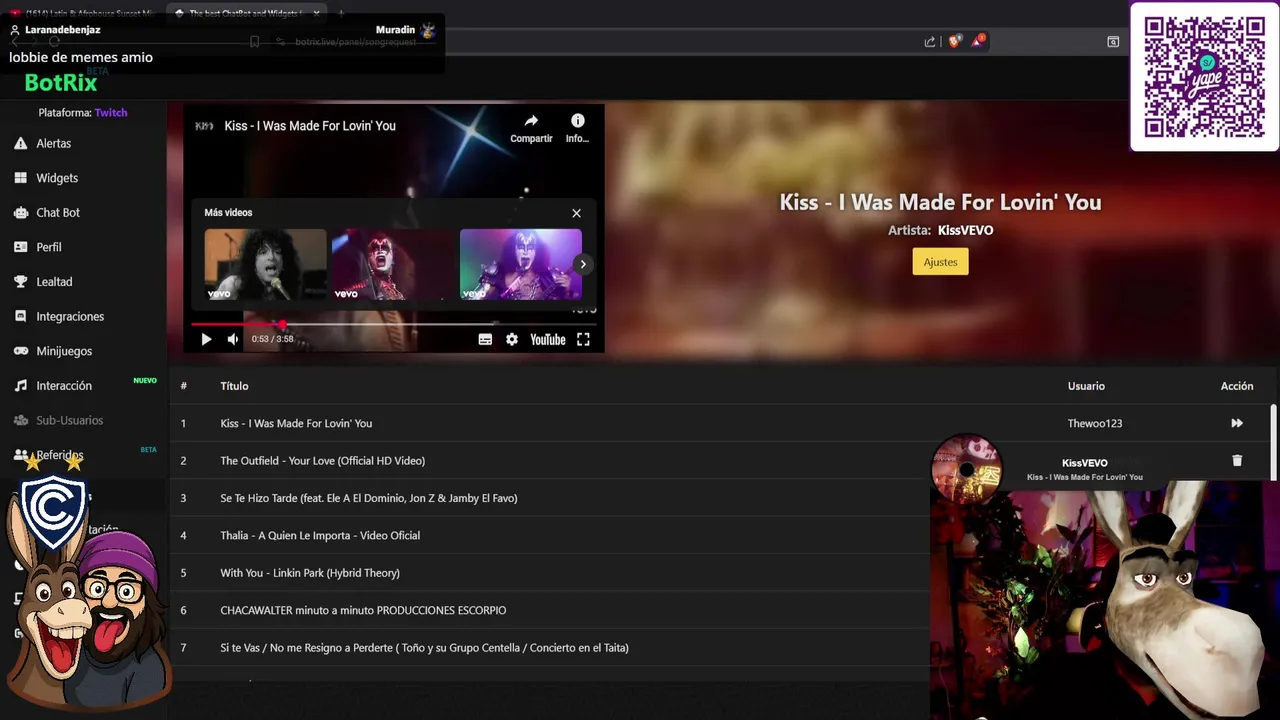The width and height of the screenshot is (1280, 720).
Task: Click the Perfil card icon
Action: coord(20,247)
